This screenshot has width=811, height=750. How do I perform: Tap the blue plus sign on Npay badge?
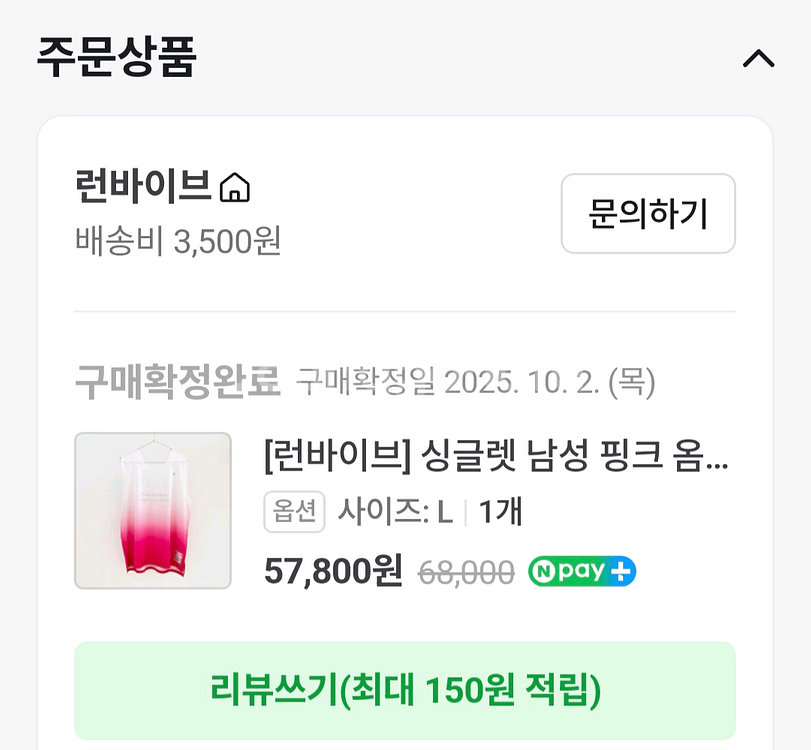622,571
